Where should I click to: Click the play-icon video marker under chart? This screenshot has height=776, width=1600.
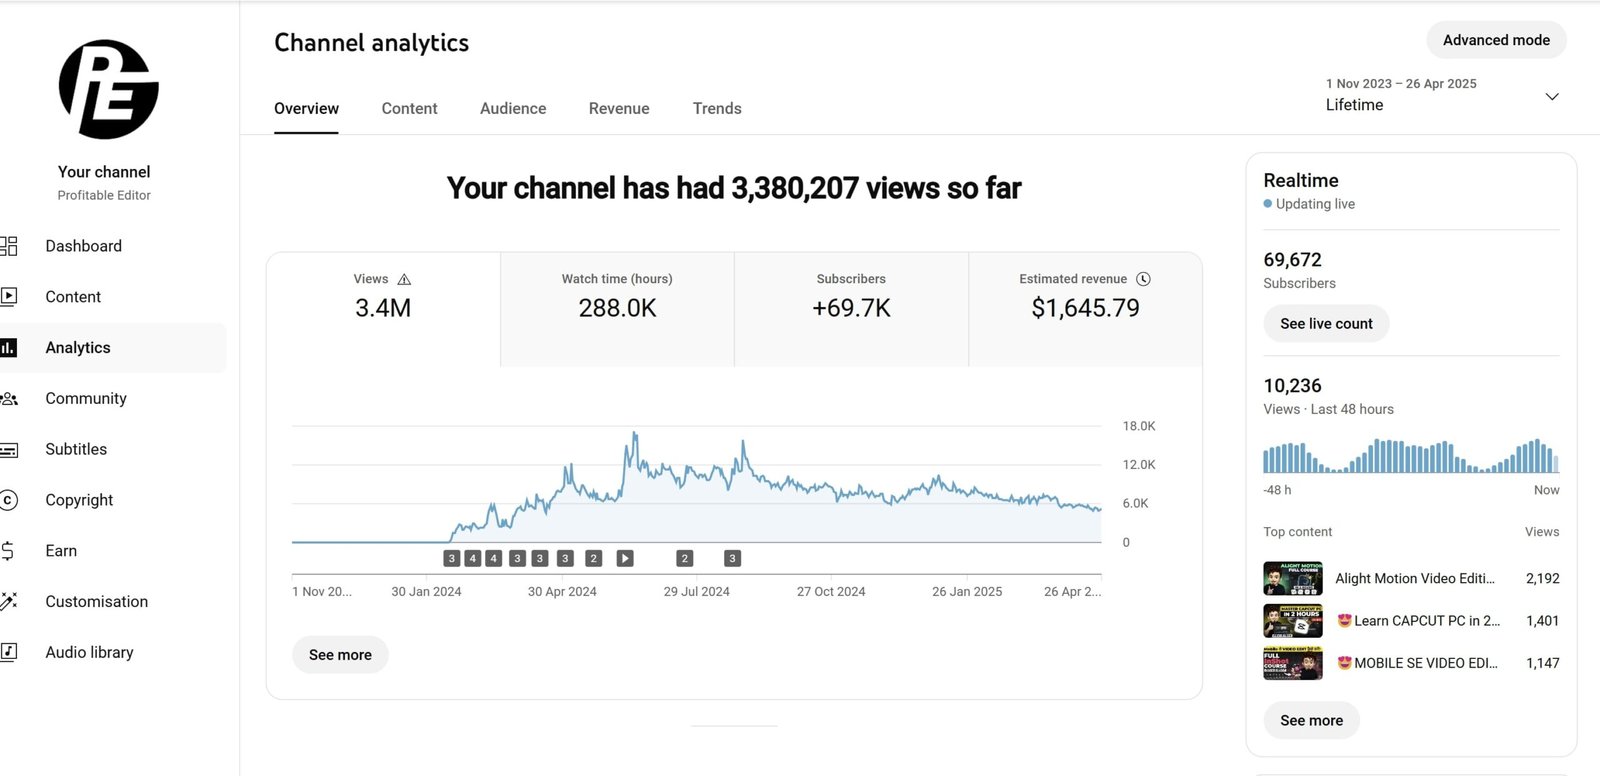coord(625,558)
